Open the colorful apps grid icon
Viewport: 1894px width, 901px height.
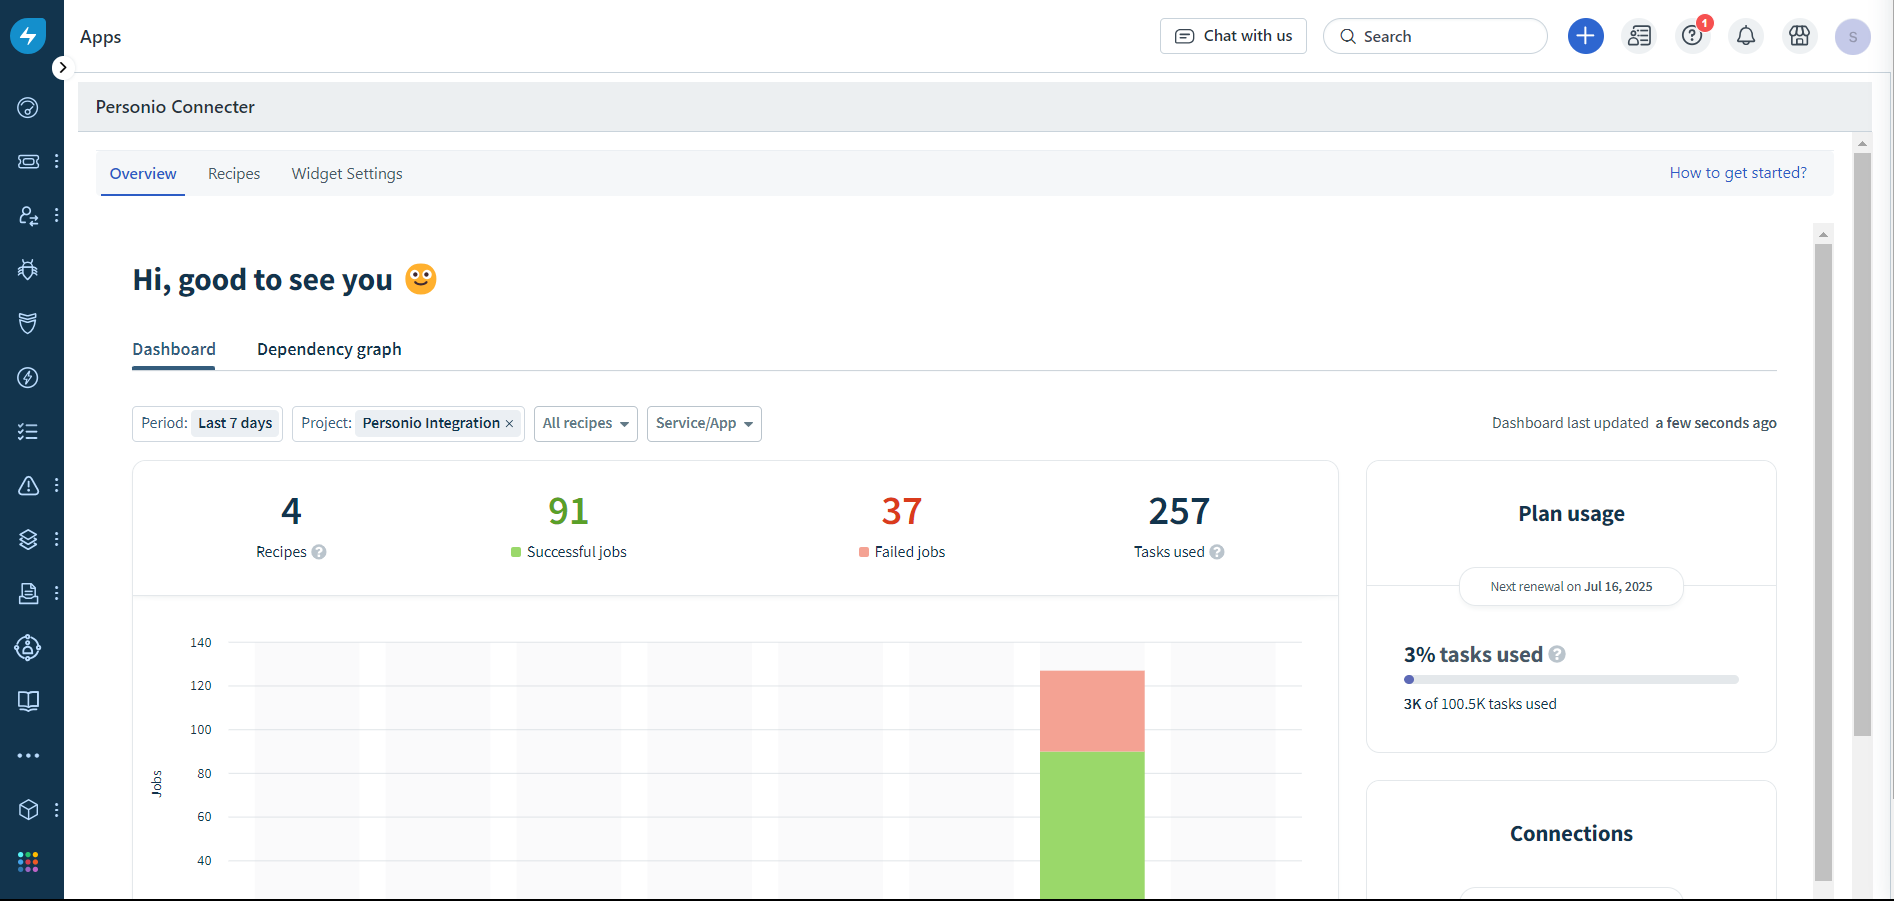[x=28, y=862]
